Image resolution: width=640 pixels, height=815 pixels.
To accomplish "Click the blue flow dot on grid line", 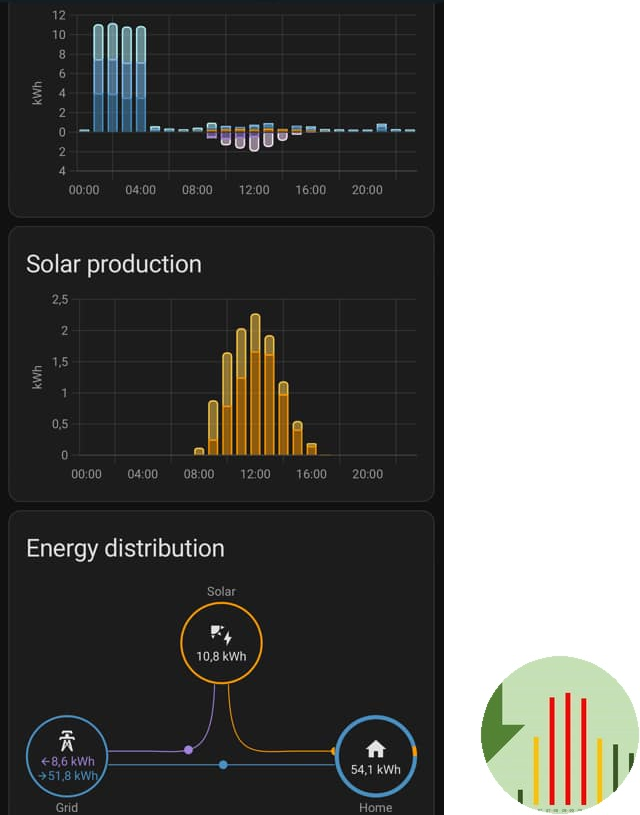I will (223, 765).
